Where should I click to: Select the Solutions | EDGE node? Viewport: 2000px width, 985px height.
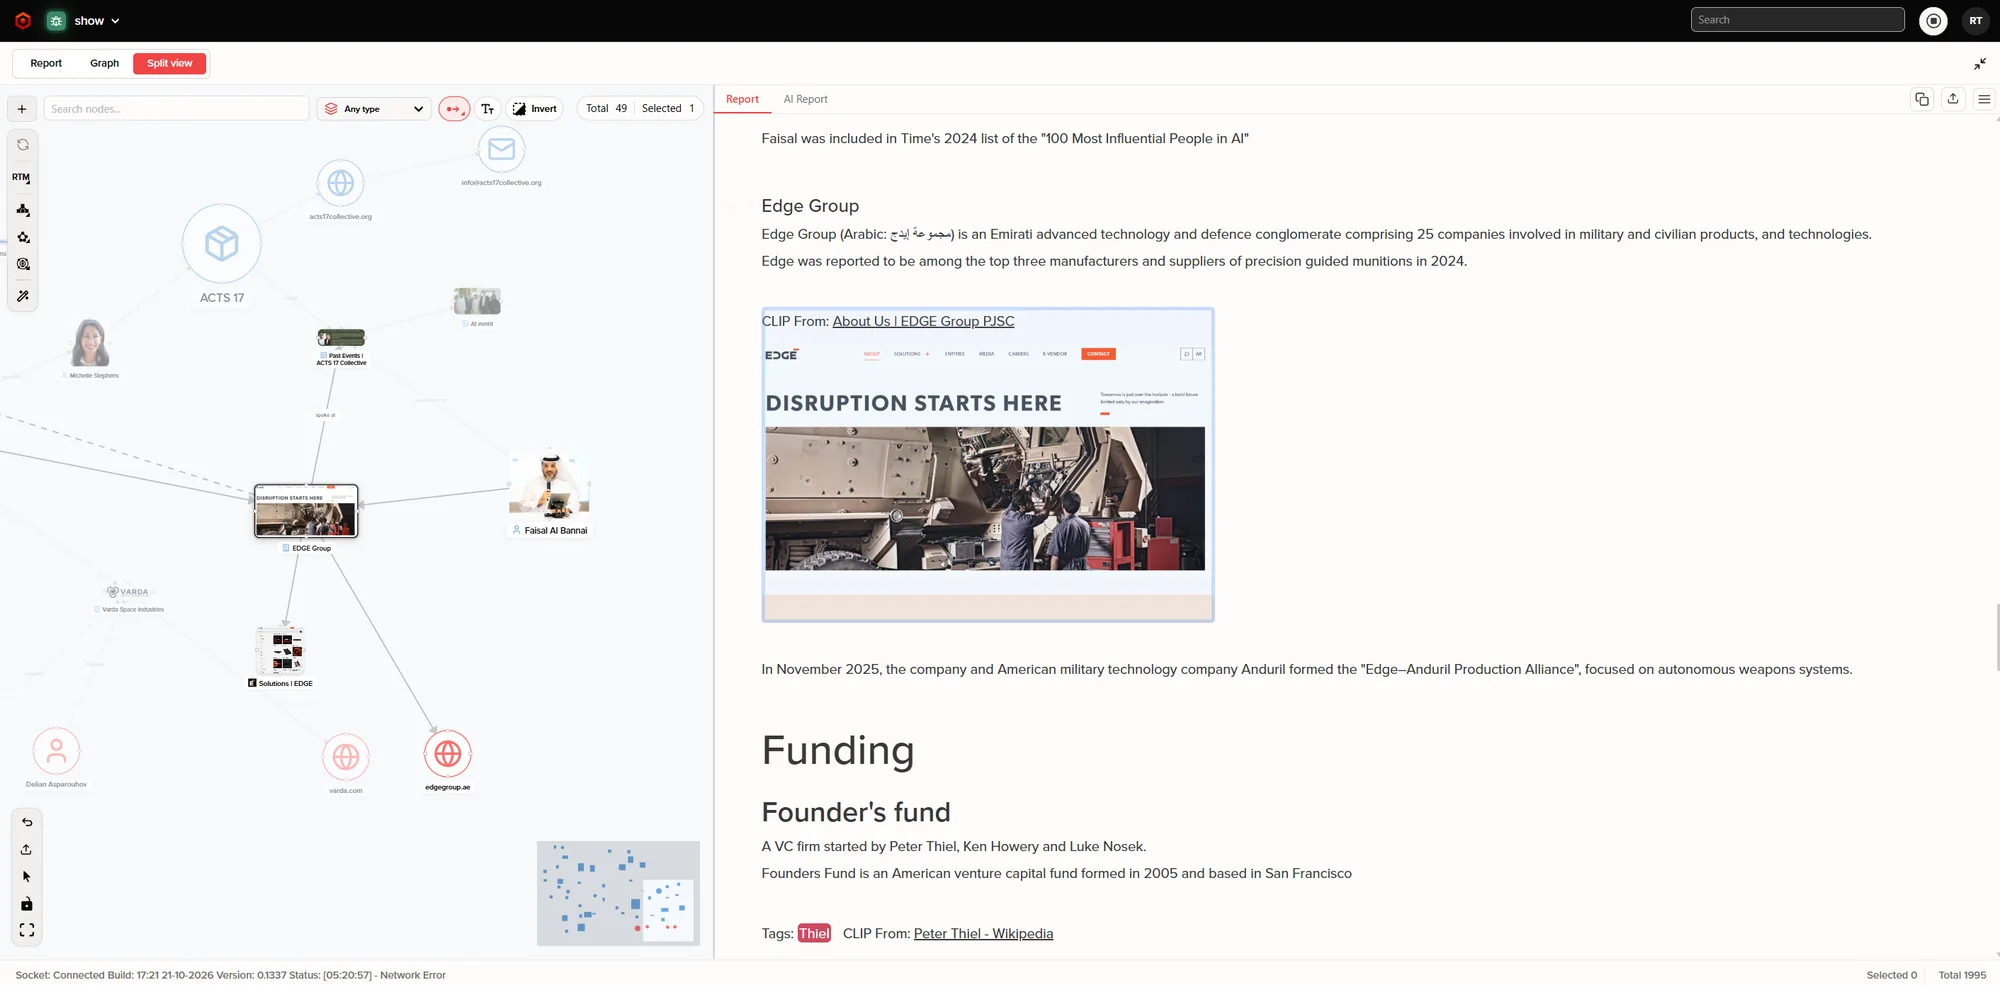[281, 651]
